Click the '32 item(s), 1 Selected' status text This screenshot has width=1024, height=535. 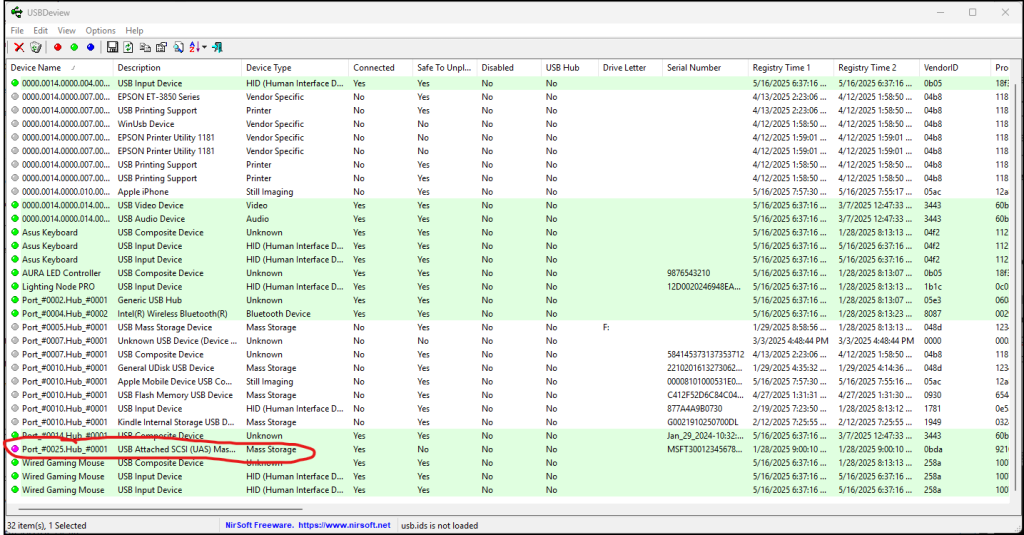pos(46,525)
